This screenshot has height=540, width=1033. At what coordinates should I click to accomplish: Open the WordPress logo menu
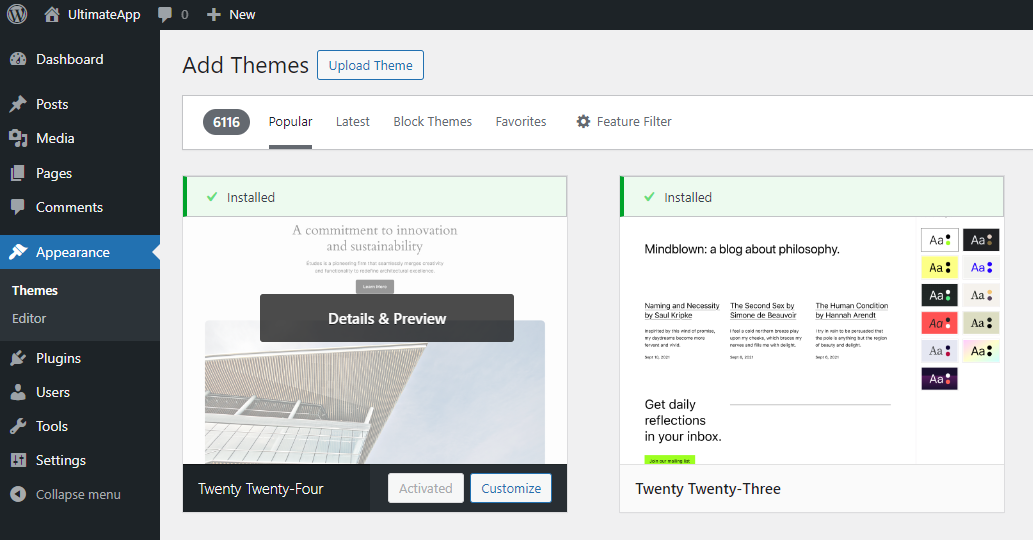17,14
